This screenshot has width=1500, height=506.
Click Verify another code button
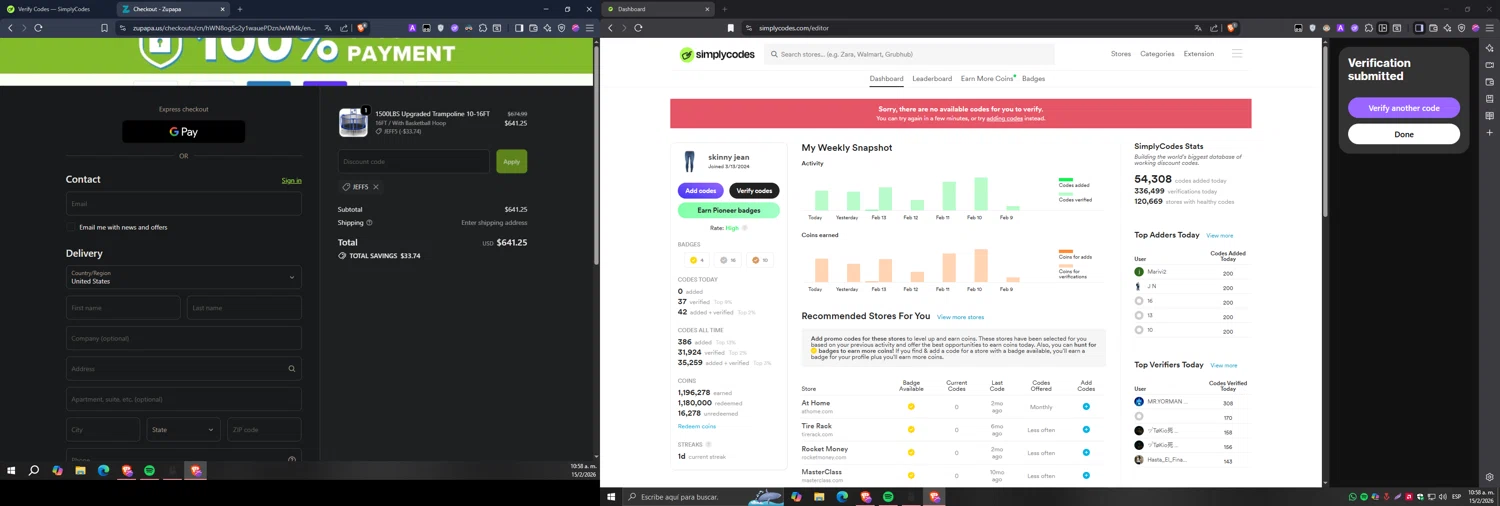1404,108
